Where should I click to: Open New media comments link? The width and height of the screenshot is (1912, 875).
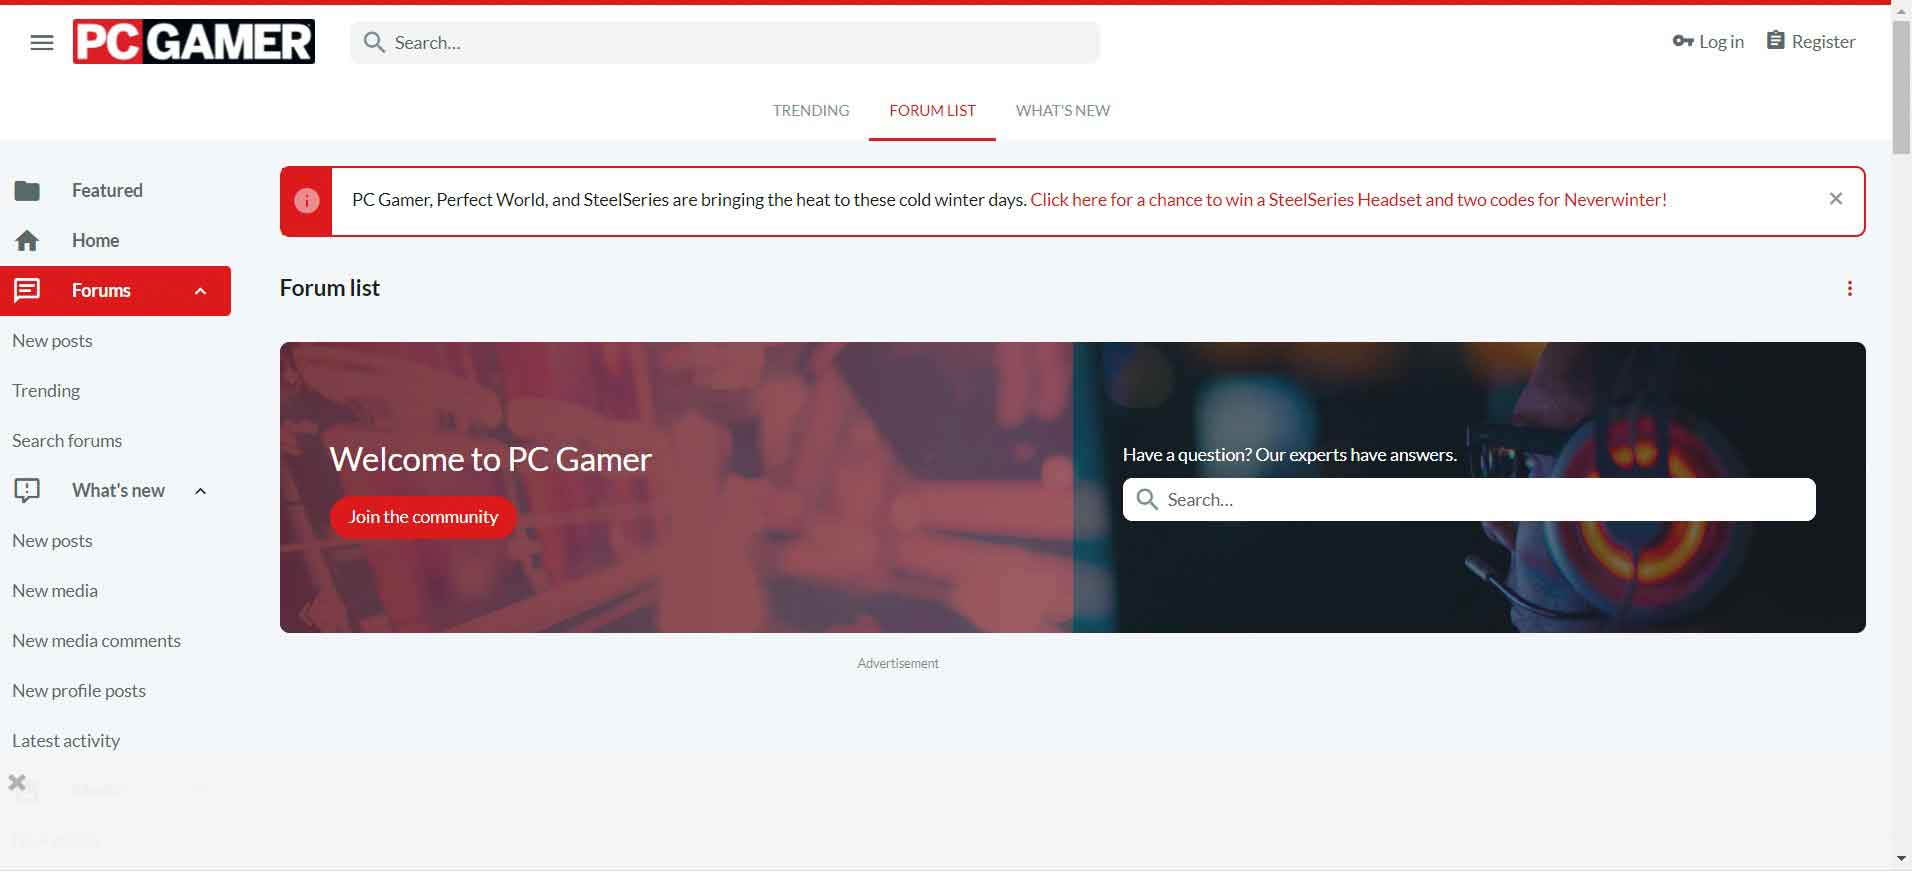[96, 641]
